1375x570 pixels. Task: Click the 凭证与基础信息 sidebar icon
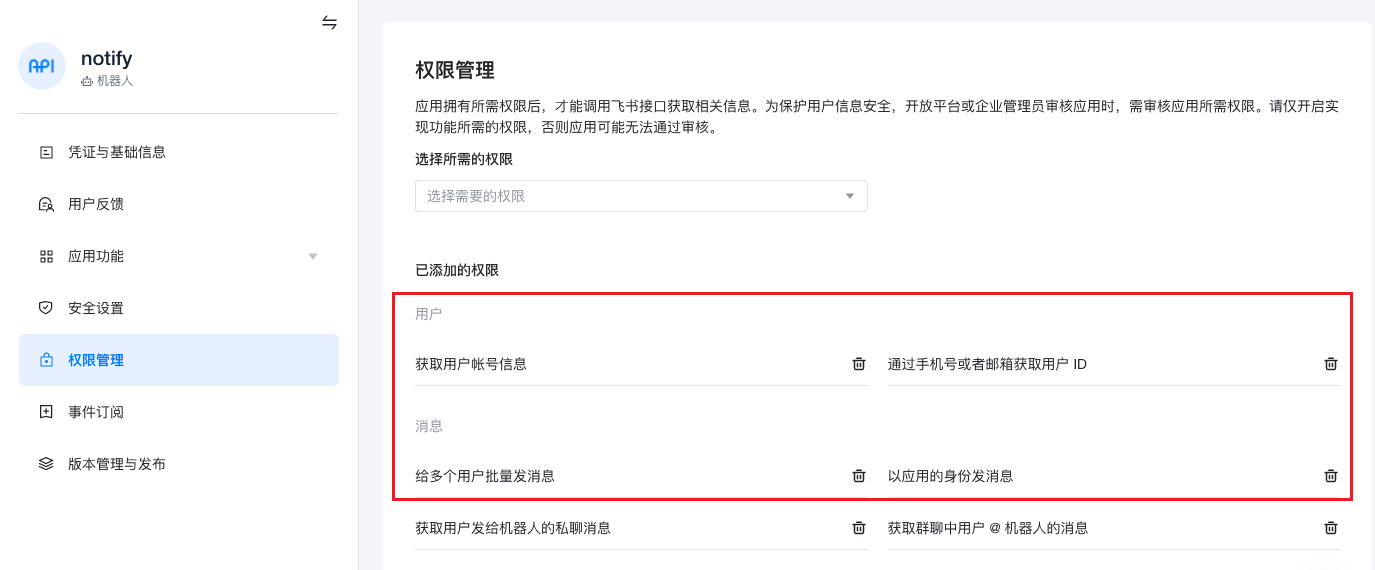[x=46, y=152]
